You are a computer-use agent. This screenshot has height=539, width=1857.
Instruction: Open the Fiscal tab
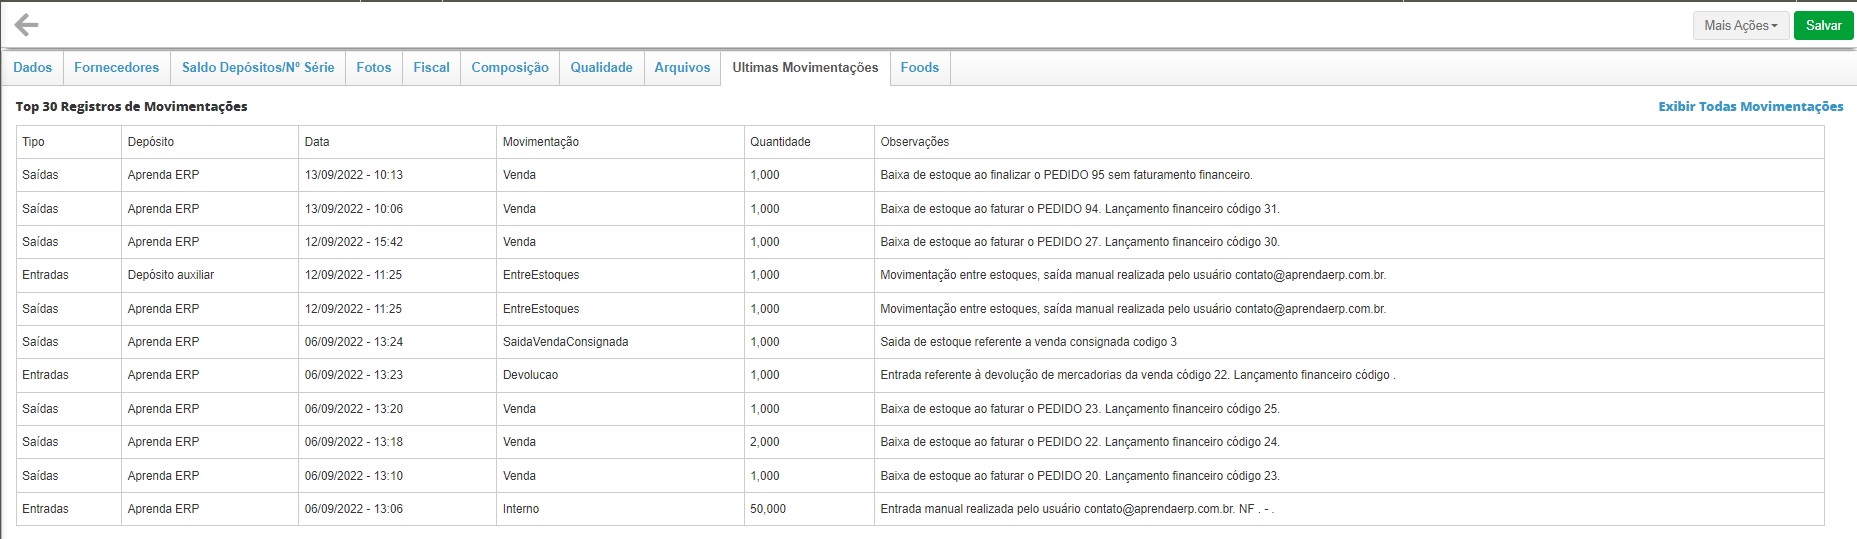431,68
